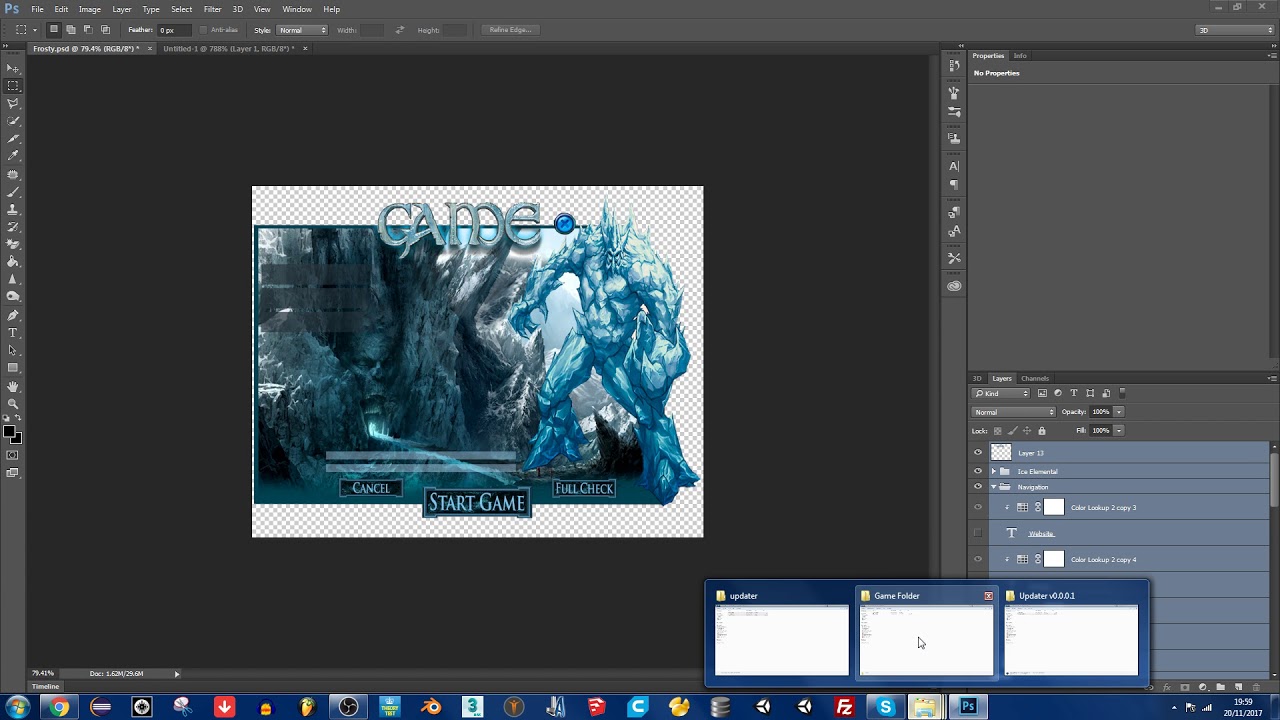Switch to the Channels panel tab
The image size is (1280, 720).
pyautogui.click(x=1035, y=378)
